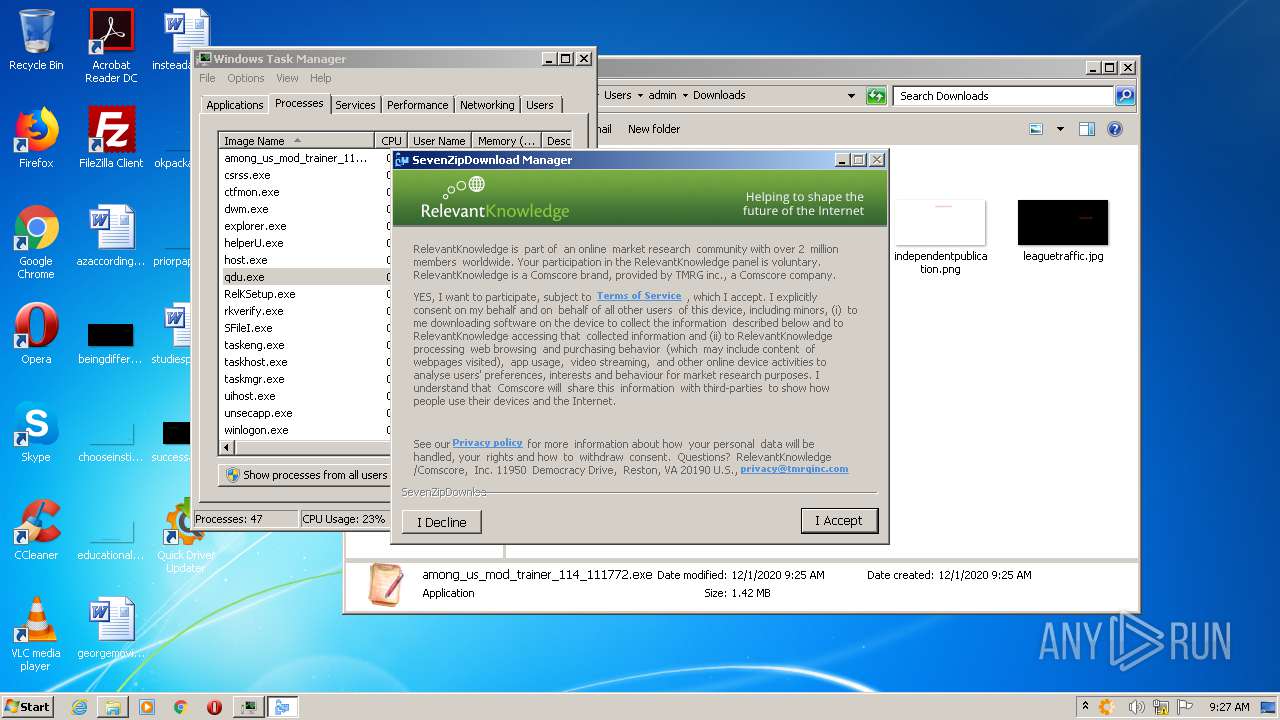1280x720 pixels.
Task: Switch to the Applications tab
Action: point(235,105)
